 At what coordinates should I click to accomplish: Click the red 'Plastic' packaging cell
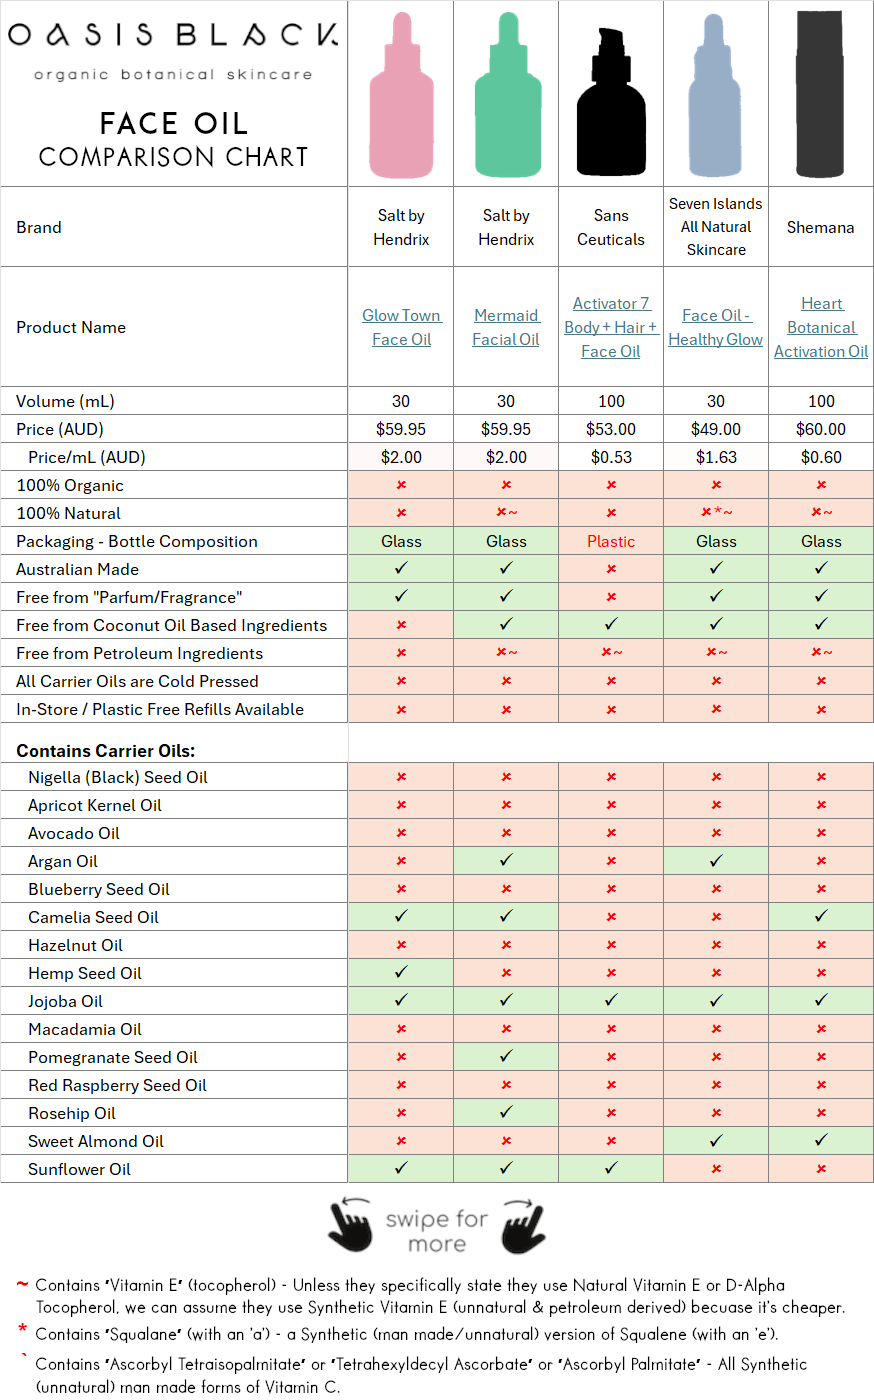(611, 541)
